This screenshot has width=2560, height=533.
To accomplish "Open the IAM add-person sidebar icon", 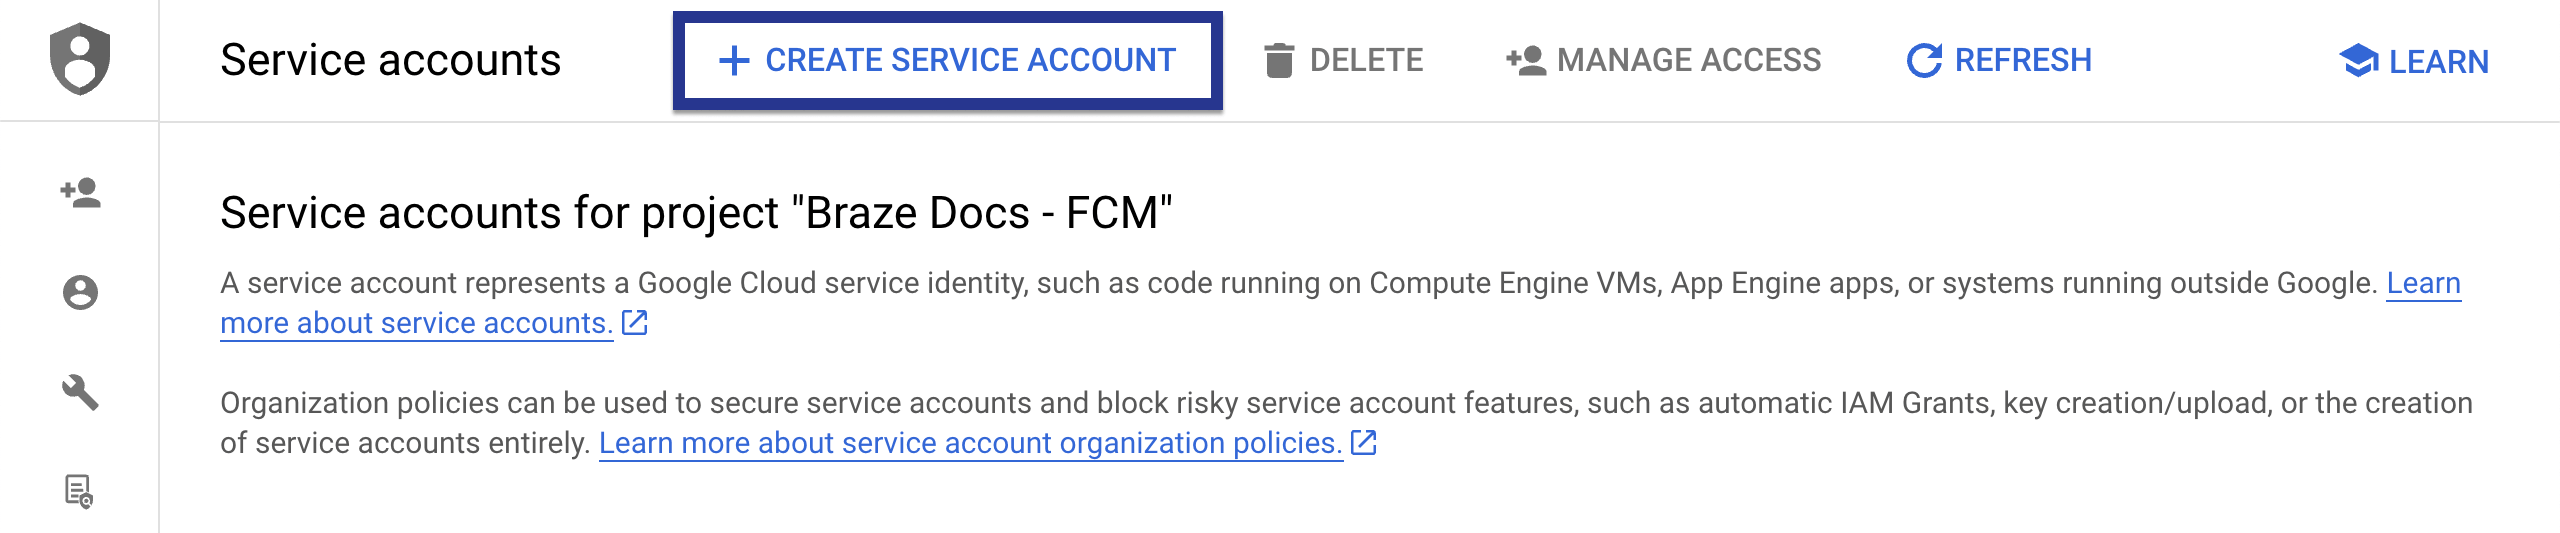I will coord(80,192).
